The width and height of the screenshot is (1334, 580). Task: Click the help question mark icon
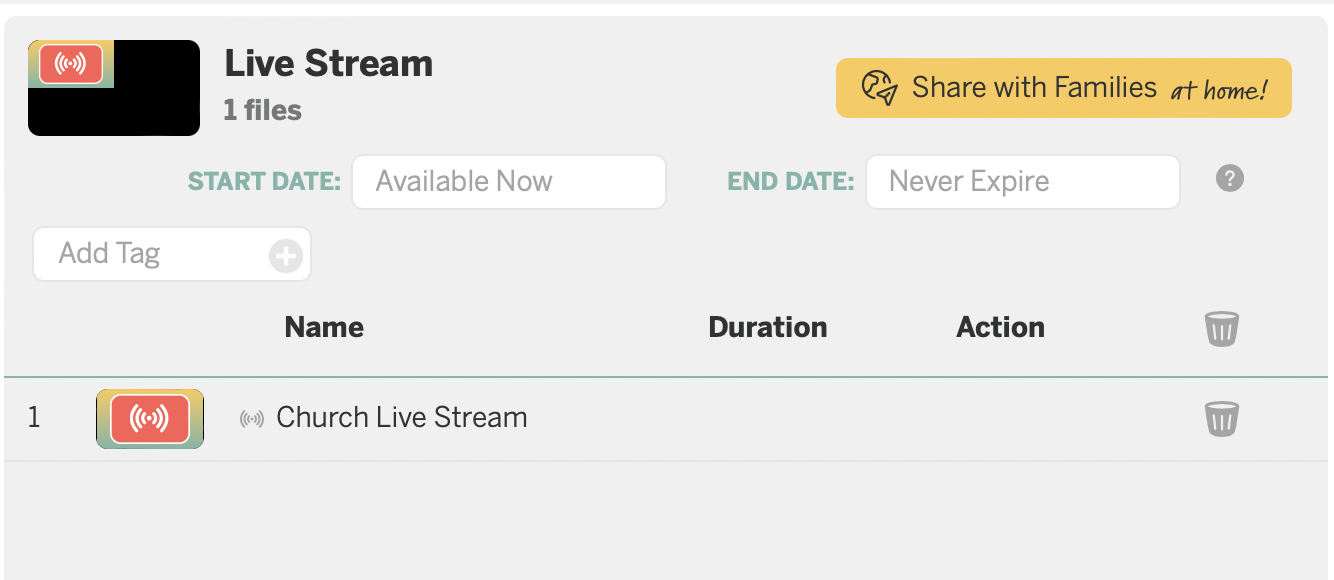[1229, 179]
